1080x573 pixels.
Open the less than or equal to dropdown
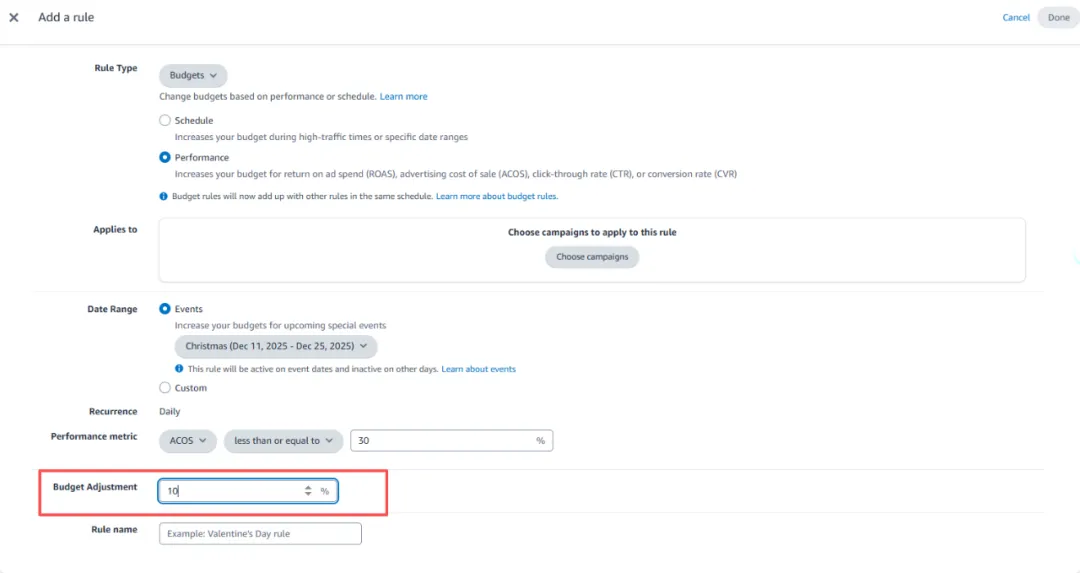(283, 440)
